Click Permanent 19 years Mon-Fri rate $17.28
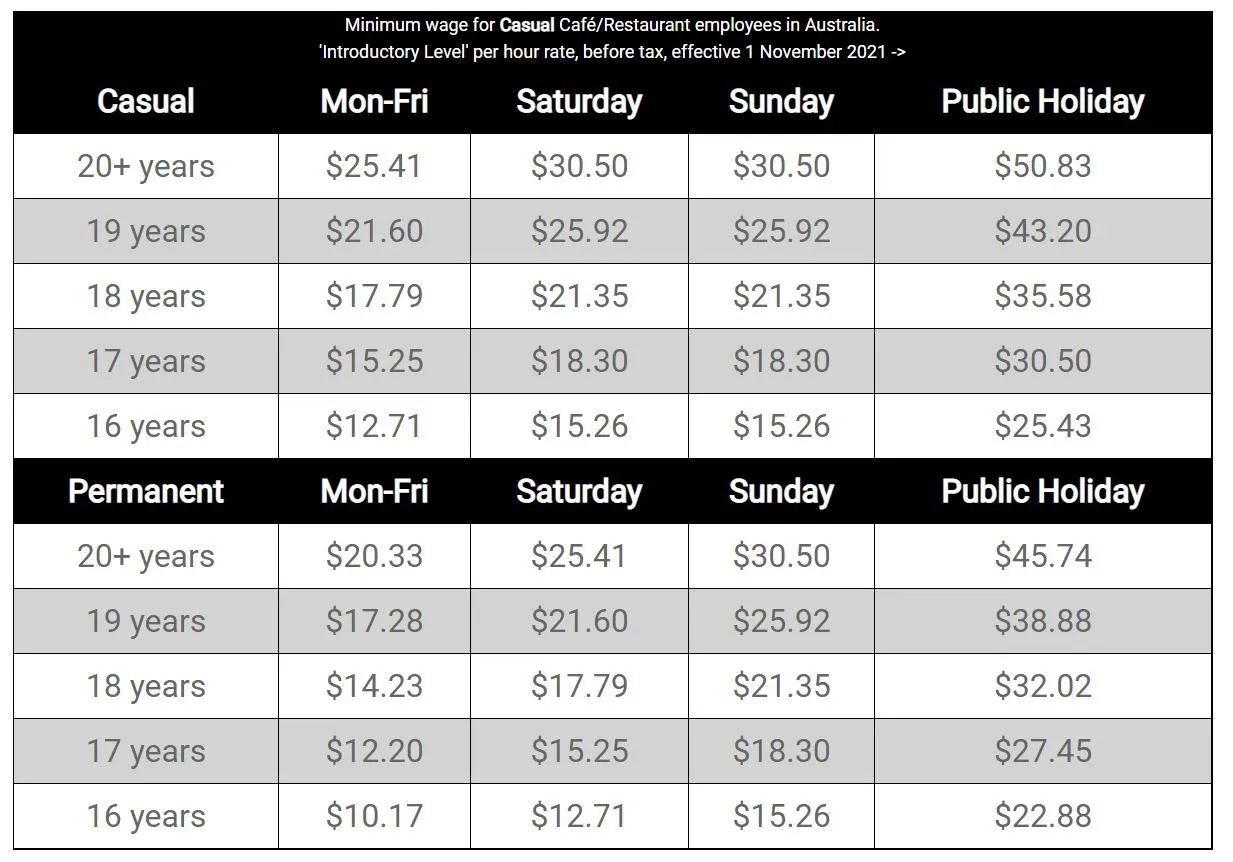Viewport: 1233px width, 862px height. [374, 621]
